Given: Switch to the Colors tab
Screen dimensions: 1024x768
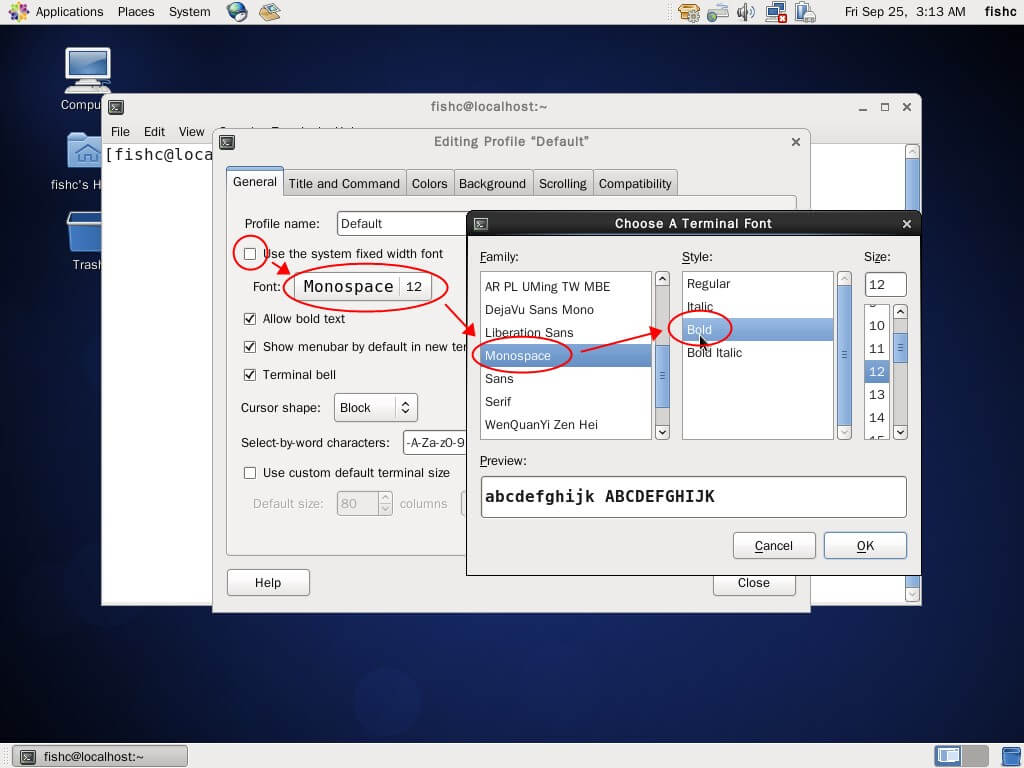Looking at the screenshot, I should (429, 183).
